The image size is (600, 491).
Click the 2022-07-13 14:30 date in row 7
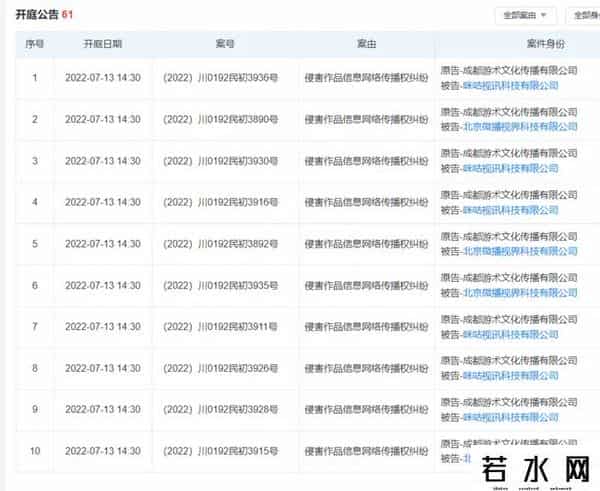point(103,327)
